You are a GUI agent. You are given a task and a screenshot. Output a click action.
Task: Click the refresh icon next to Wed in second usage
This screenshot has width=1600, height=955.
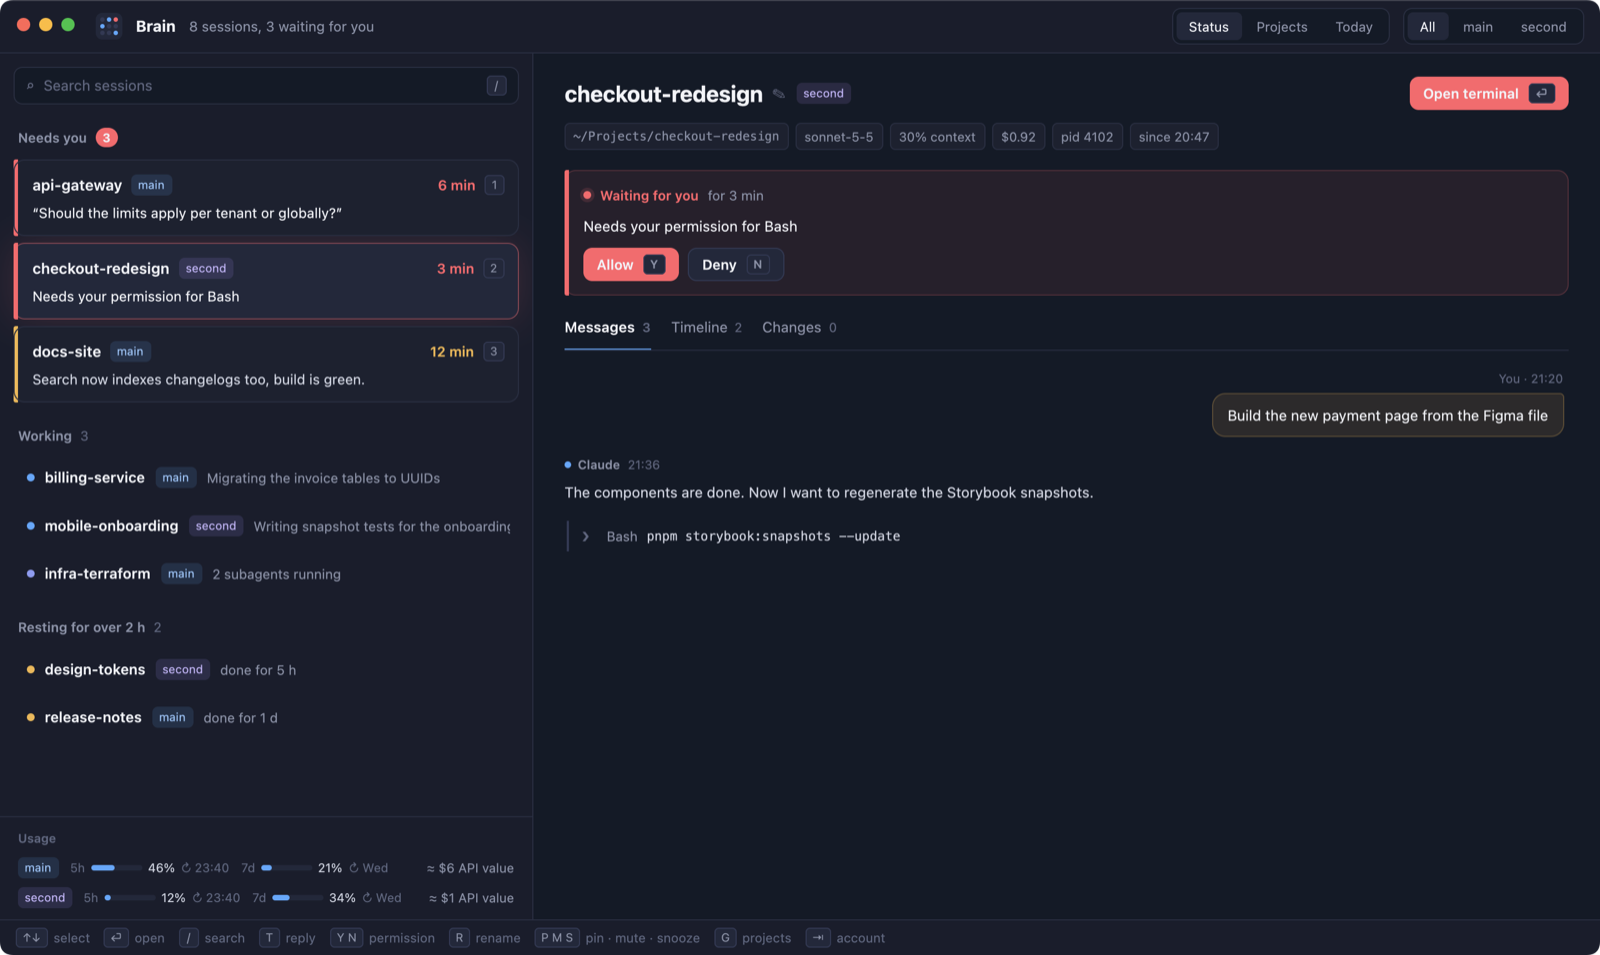[367, 898]
